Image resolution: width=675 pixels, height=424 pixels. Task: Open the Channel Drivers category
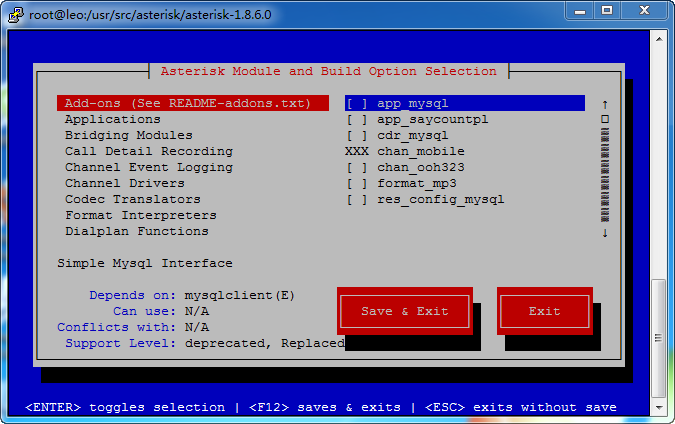point(125,183)
